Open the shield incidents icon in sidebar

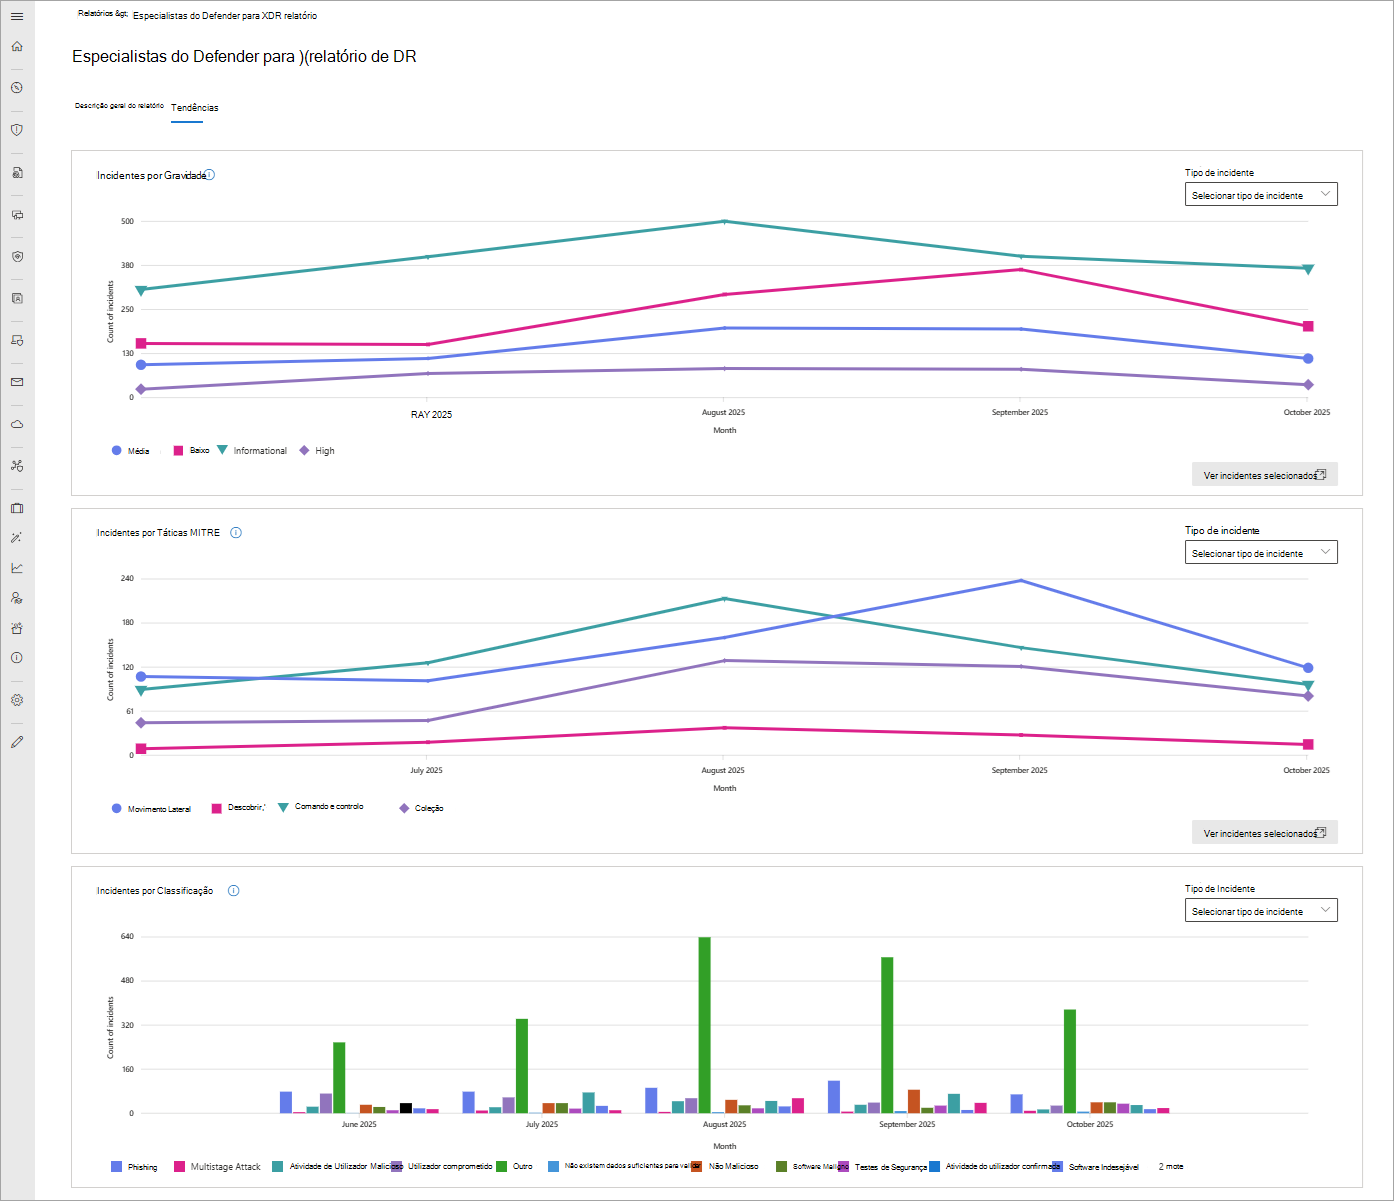click(x=17, y=130)
